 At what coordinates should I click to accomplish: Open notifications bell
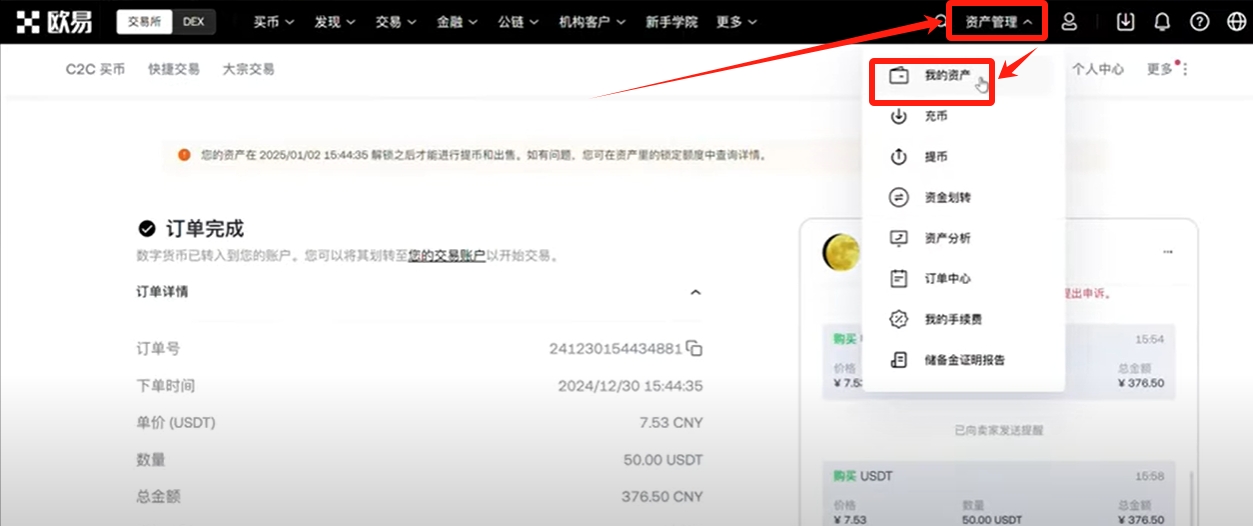tap(1162, 22)
